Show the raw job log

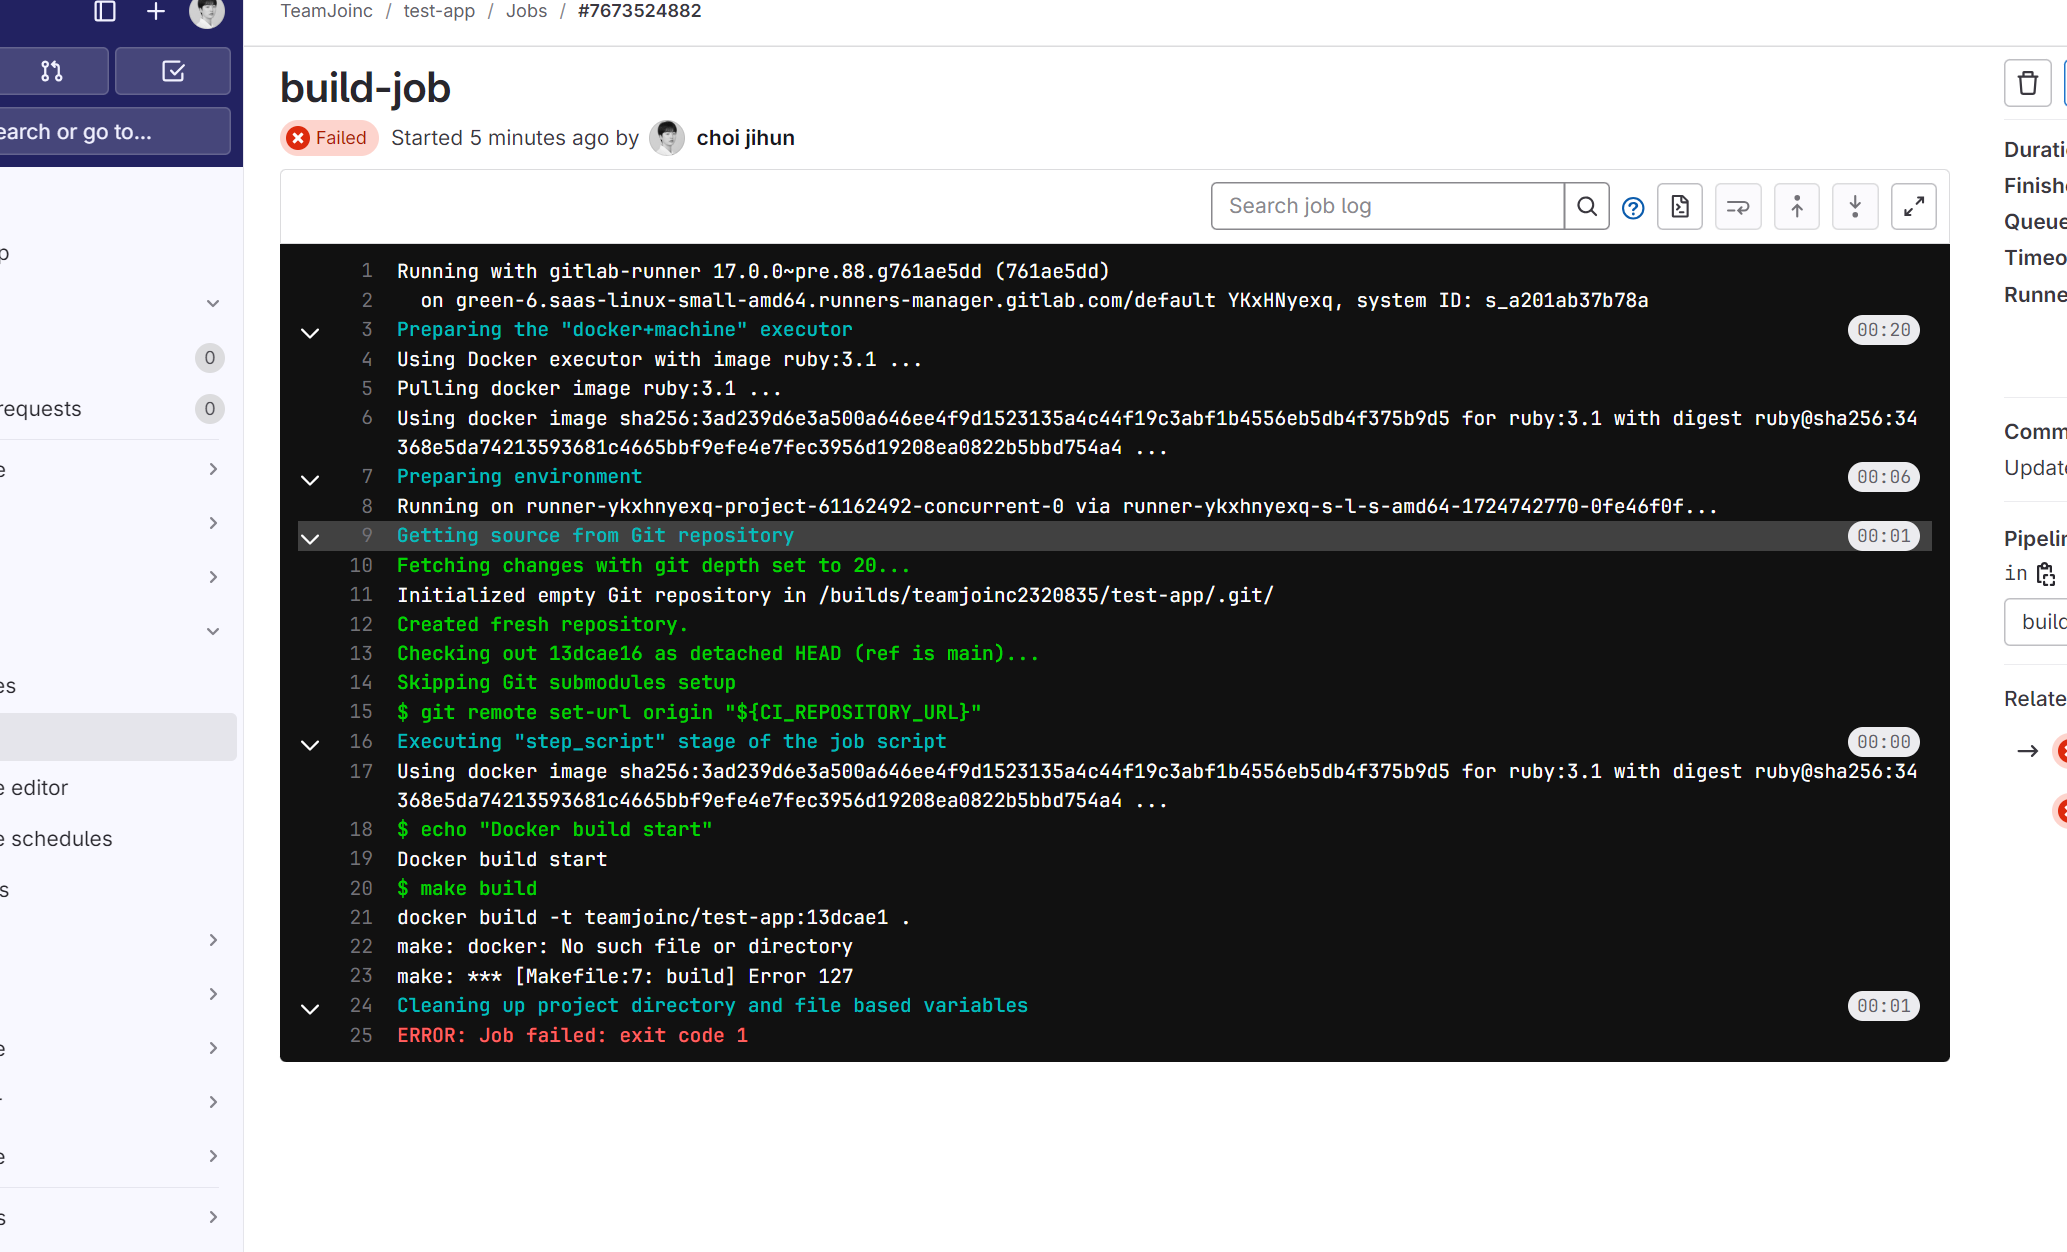coord(1680,206)
